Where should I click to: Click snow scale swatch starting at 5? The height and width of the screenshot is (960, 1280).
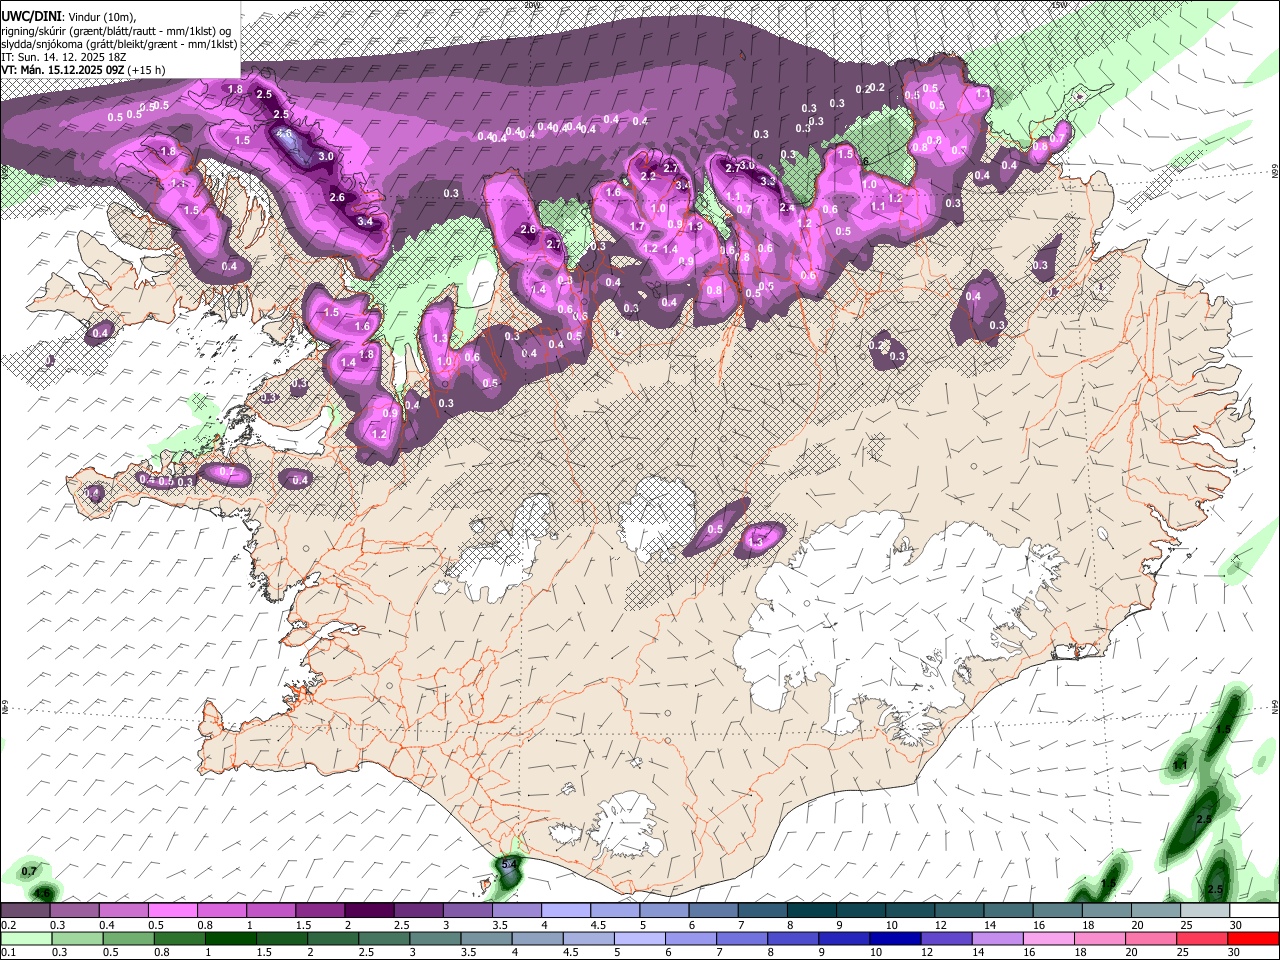click(664, 910)
